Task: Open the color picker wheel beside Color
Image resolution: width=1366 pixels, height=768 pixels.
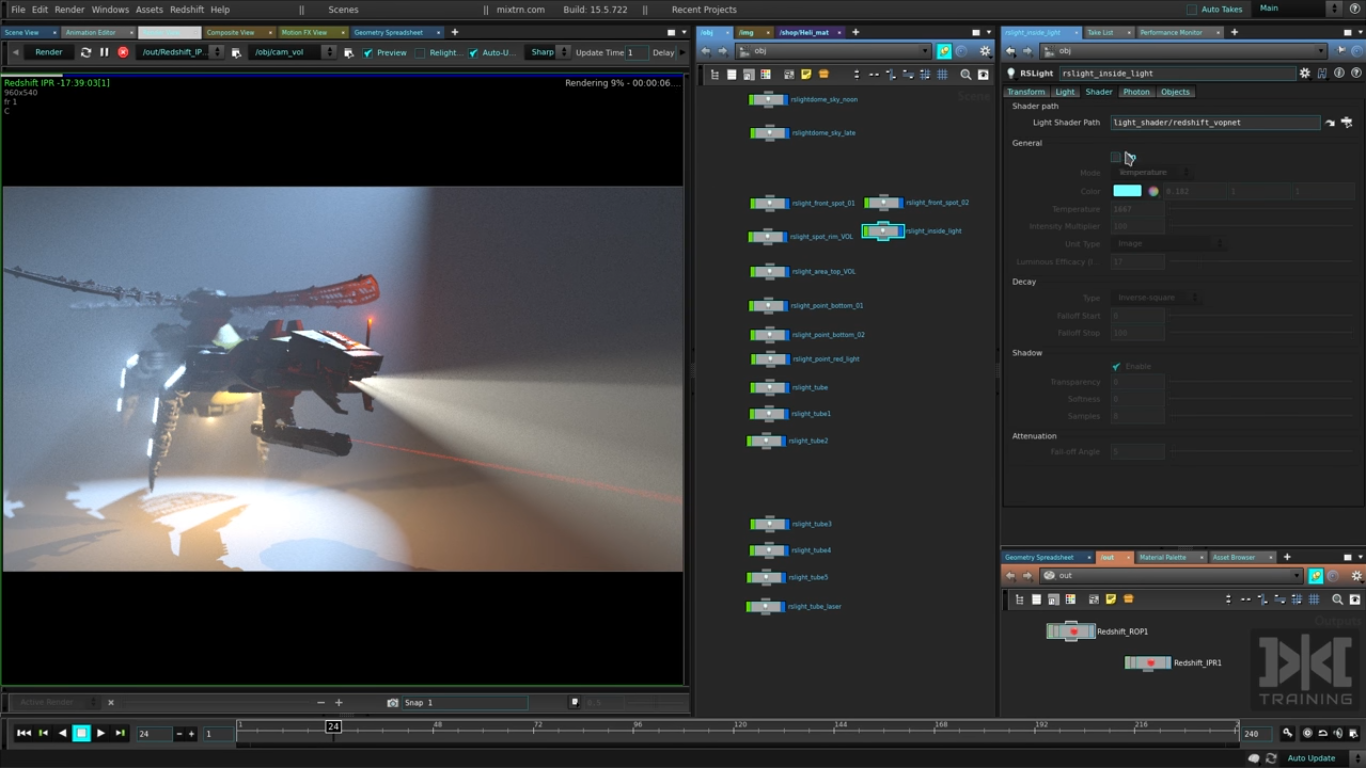Action: pyautogui.click(x=1153, y=191)
